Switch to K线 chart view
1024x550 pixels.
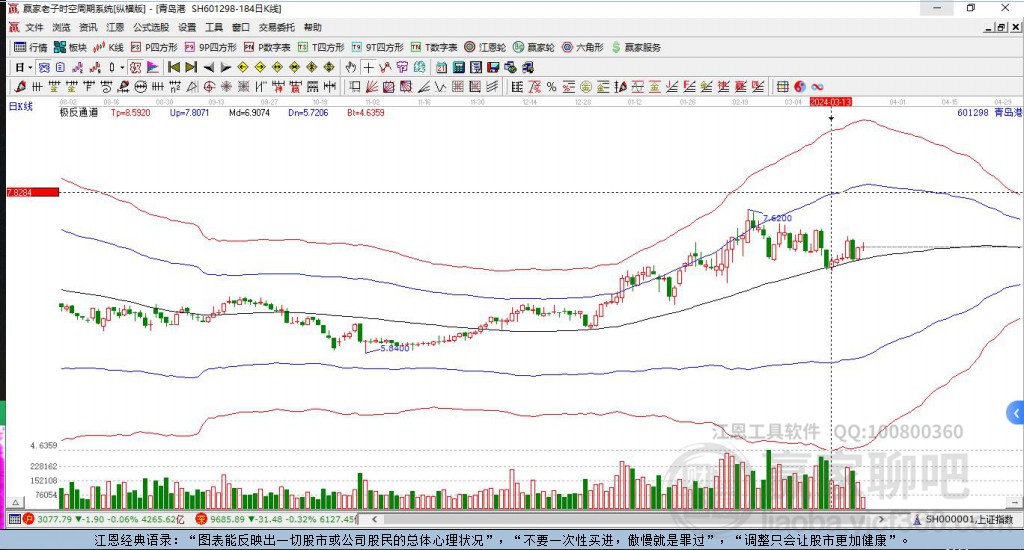point(108,47)
